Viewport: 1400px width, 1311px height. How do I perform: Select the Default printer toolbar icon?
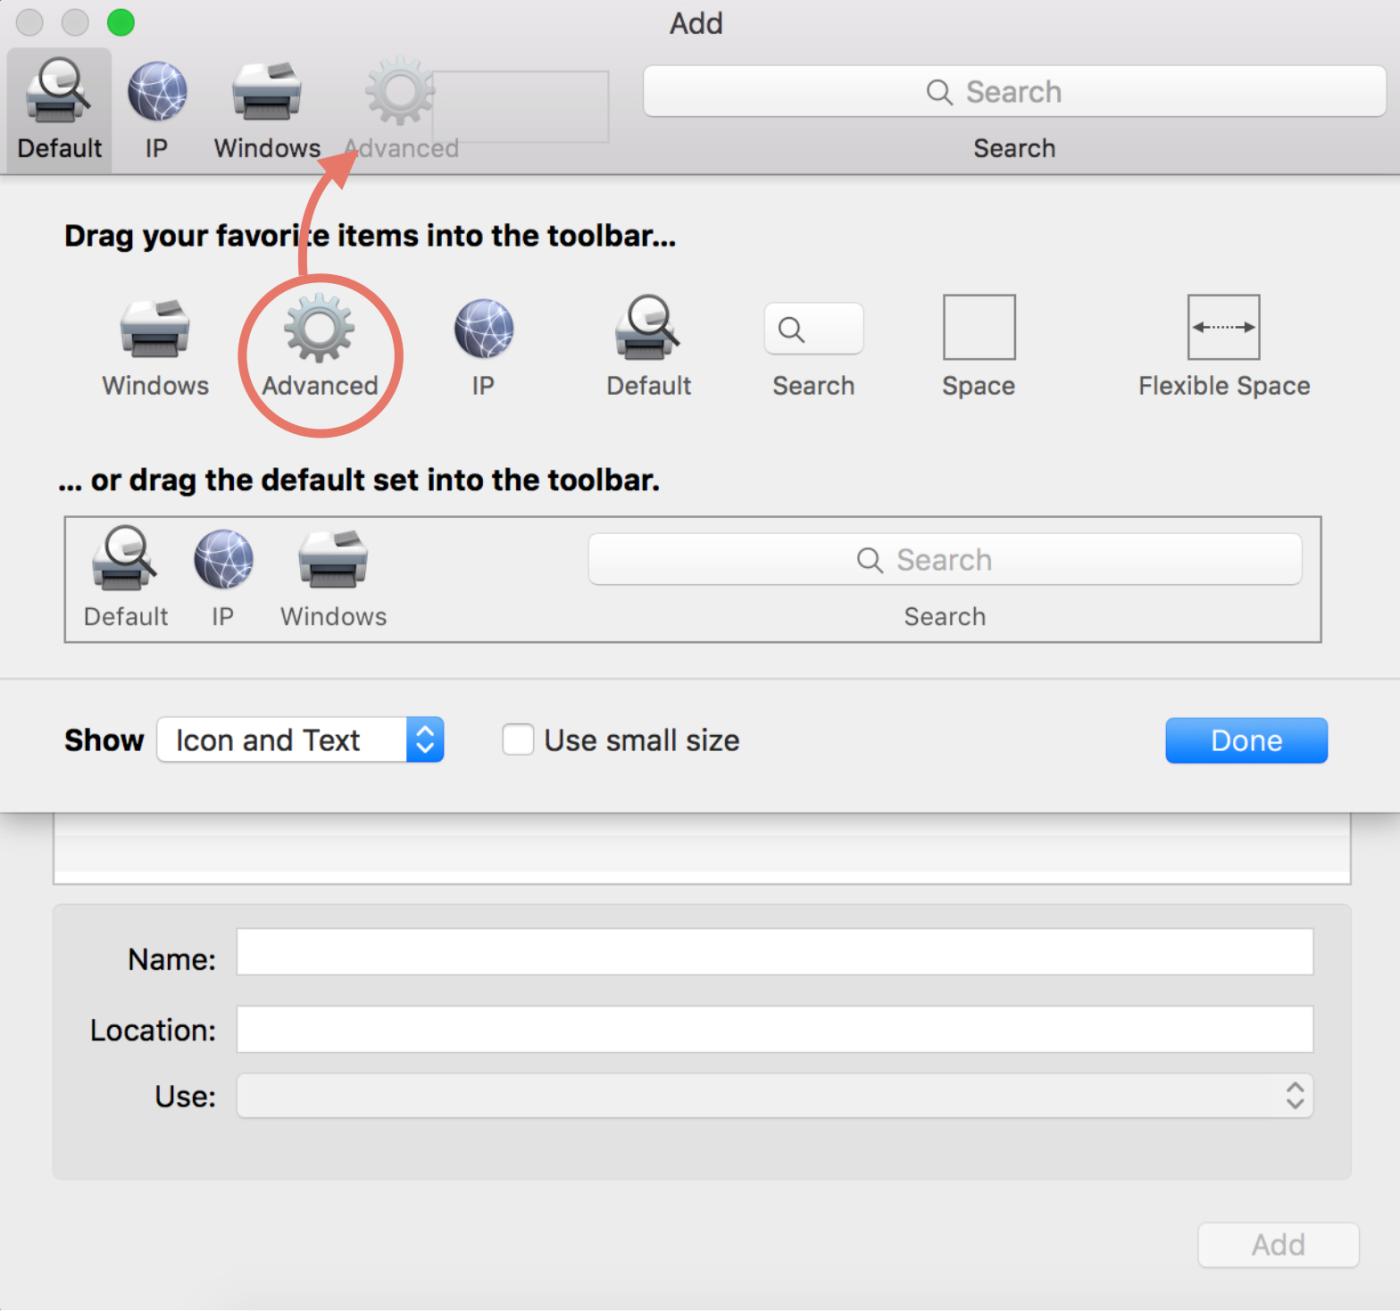tap(59, 110)
